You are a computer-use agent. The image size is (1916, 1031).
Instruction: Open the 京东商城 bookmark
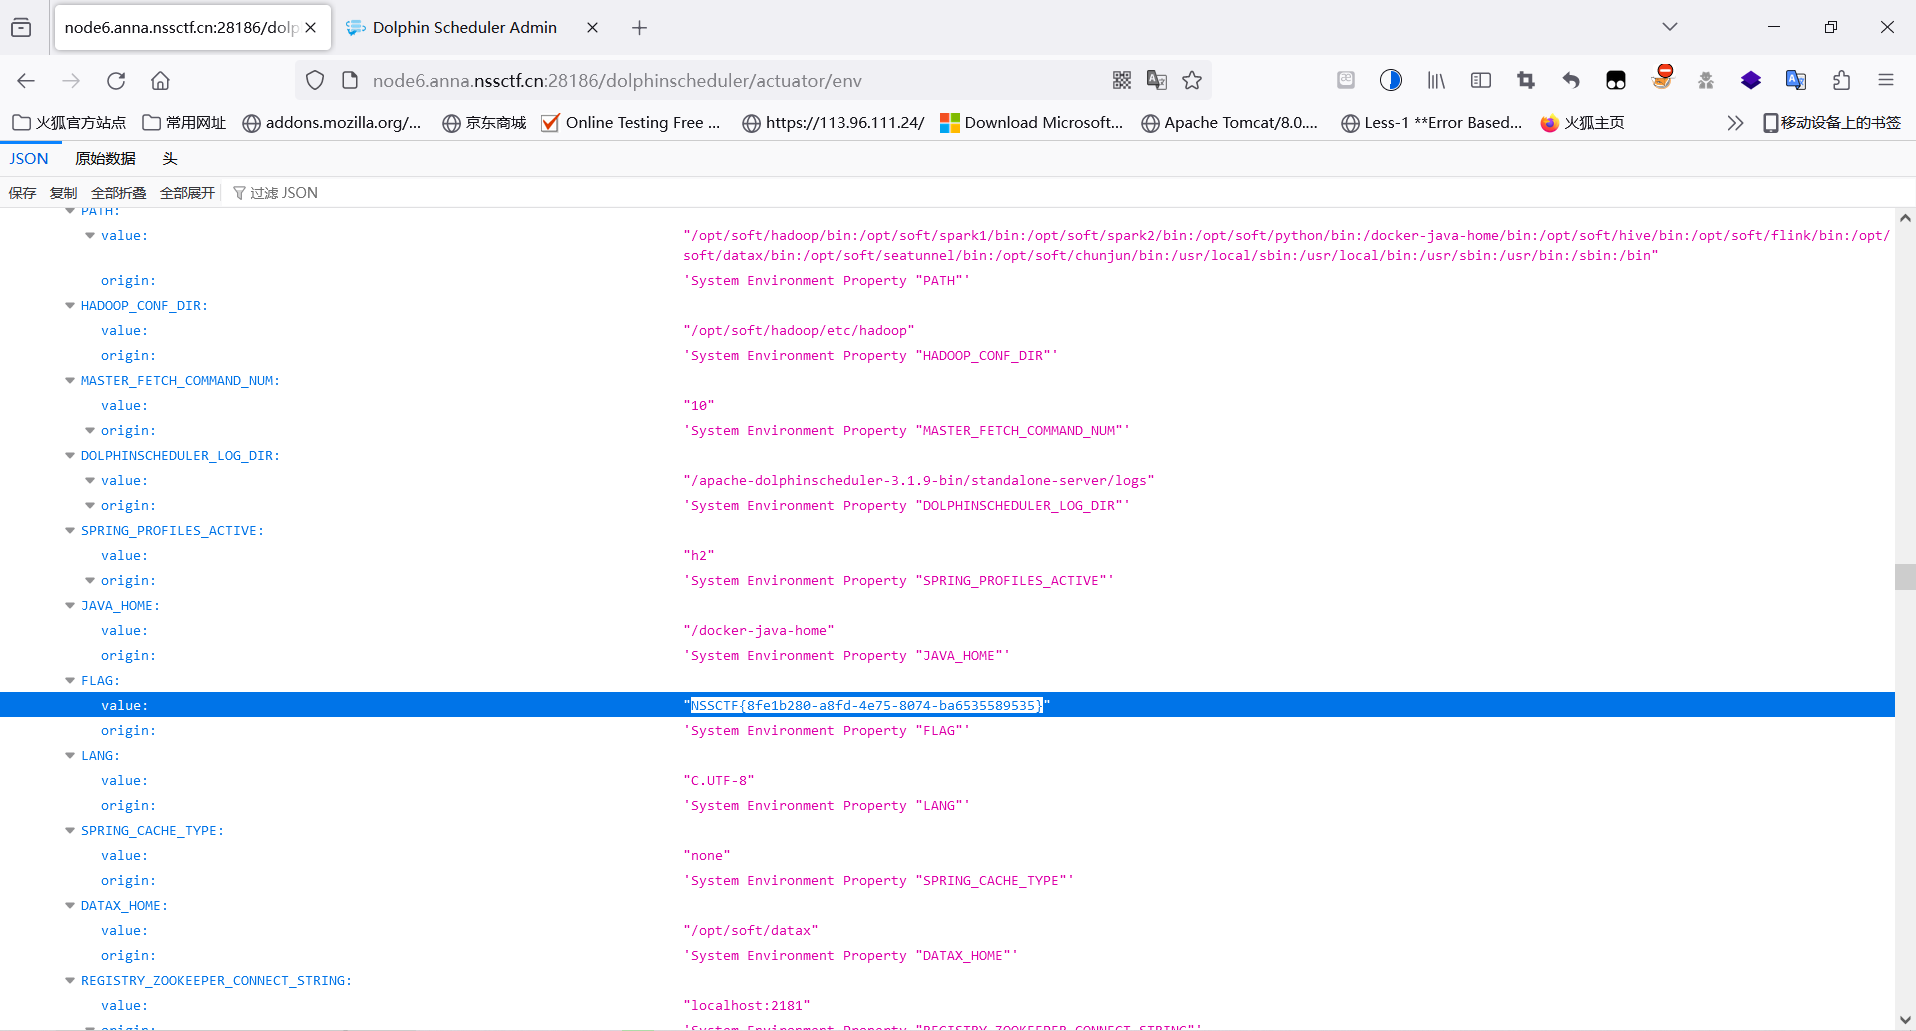point(484,123)
